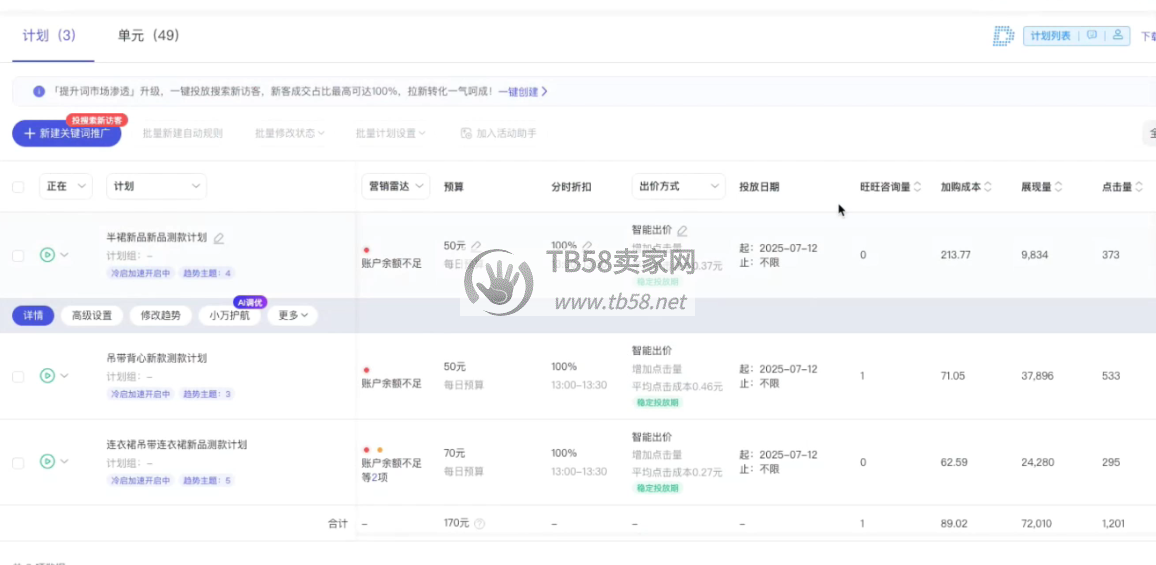Click the green status icon for 连衣裙吊带连衣裙新品测款计划

(x=47, y=462)
